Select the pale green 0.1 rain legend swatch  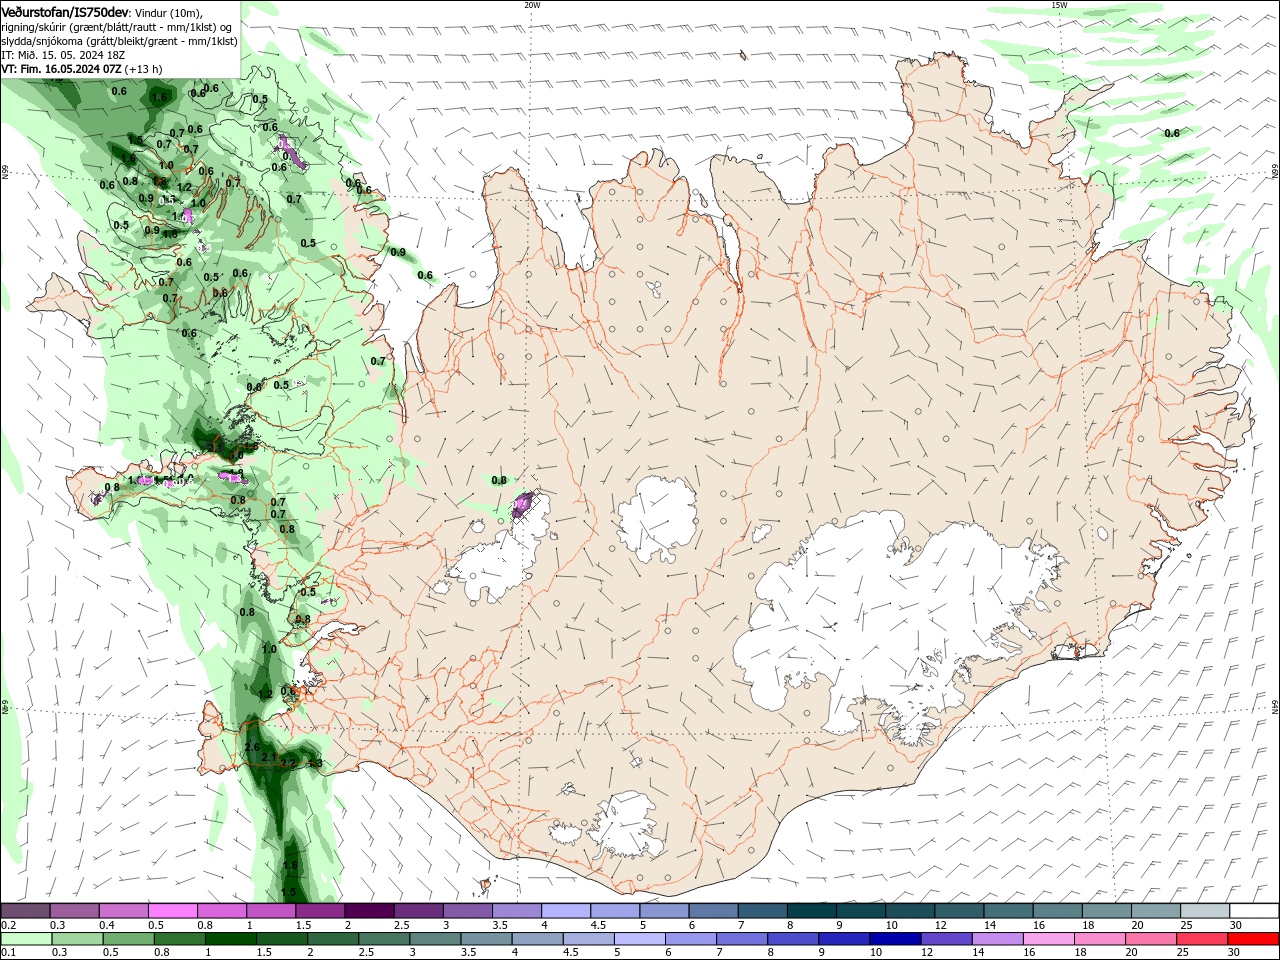click(25, 939)
